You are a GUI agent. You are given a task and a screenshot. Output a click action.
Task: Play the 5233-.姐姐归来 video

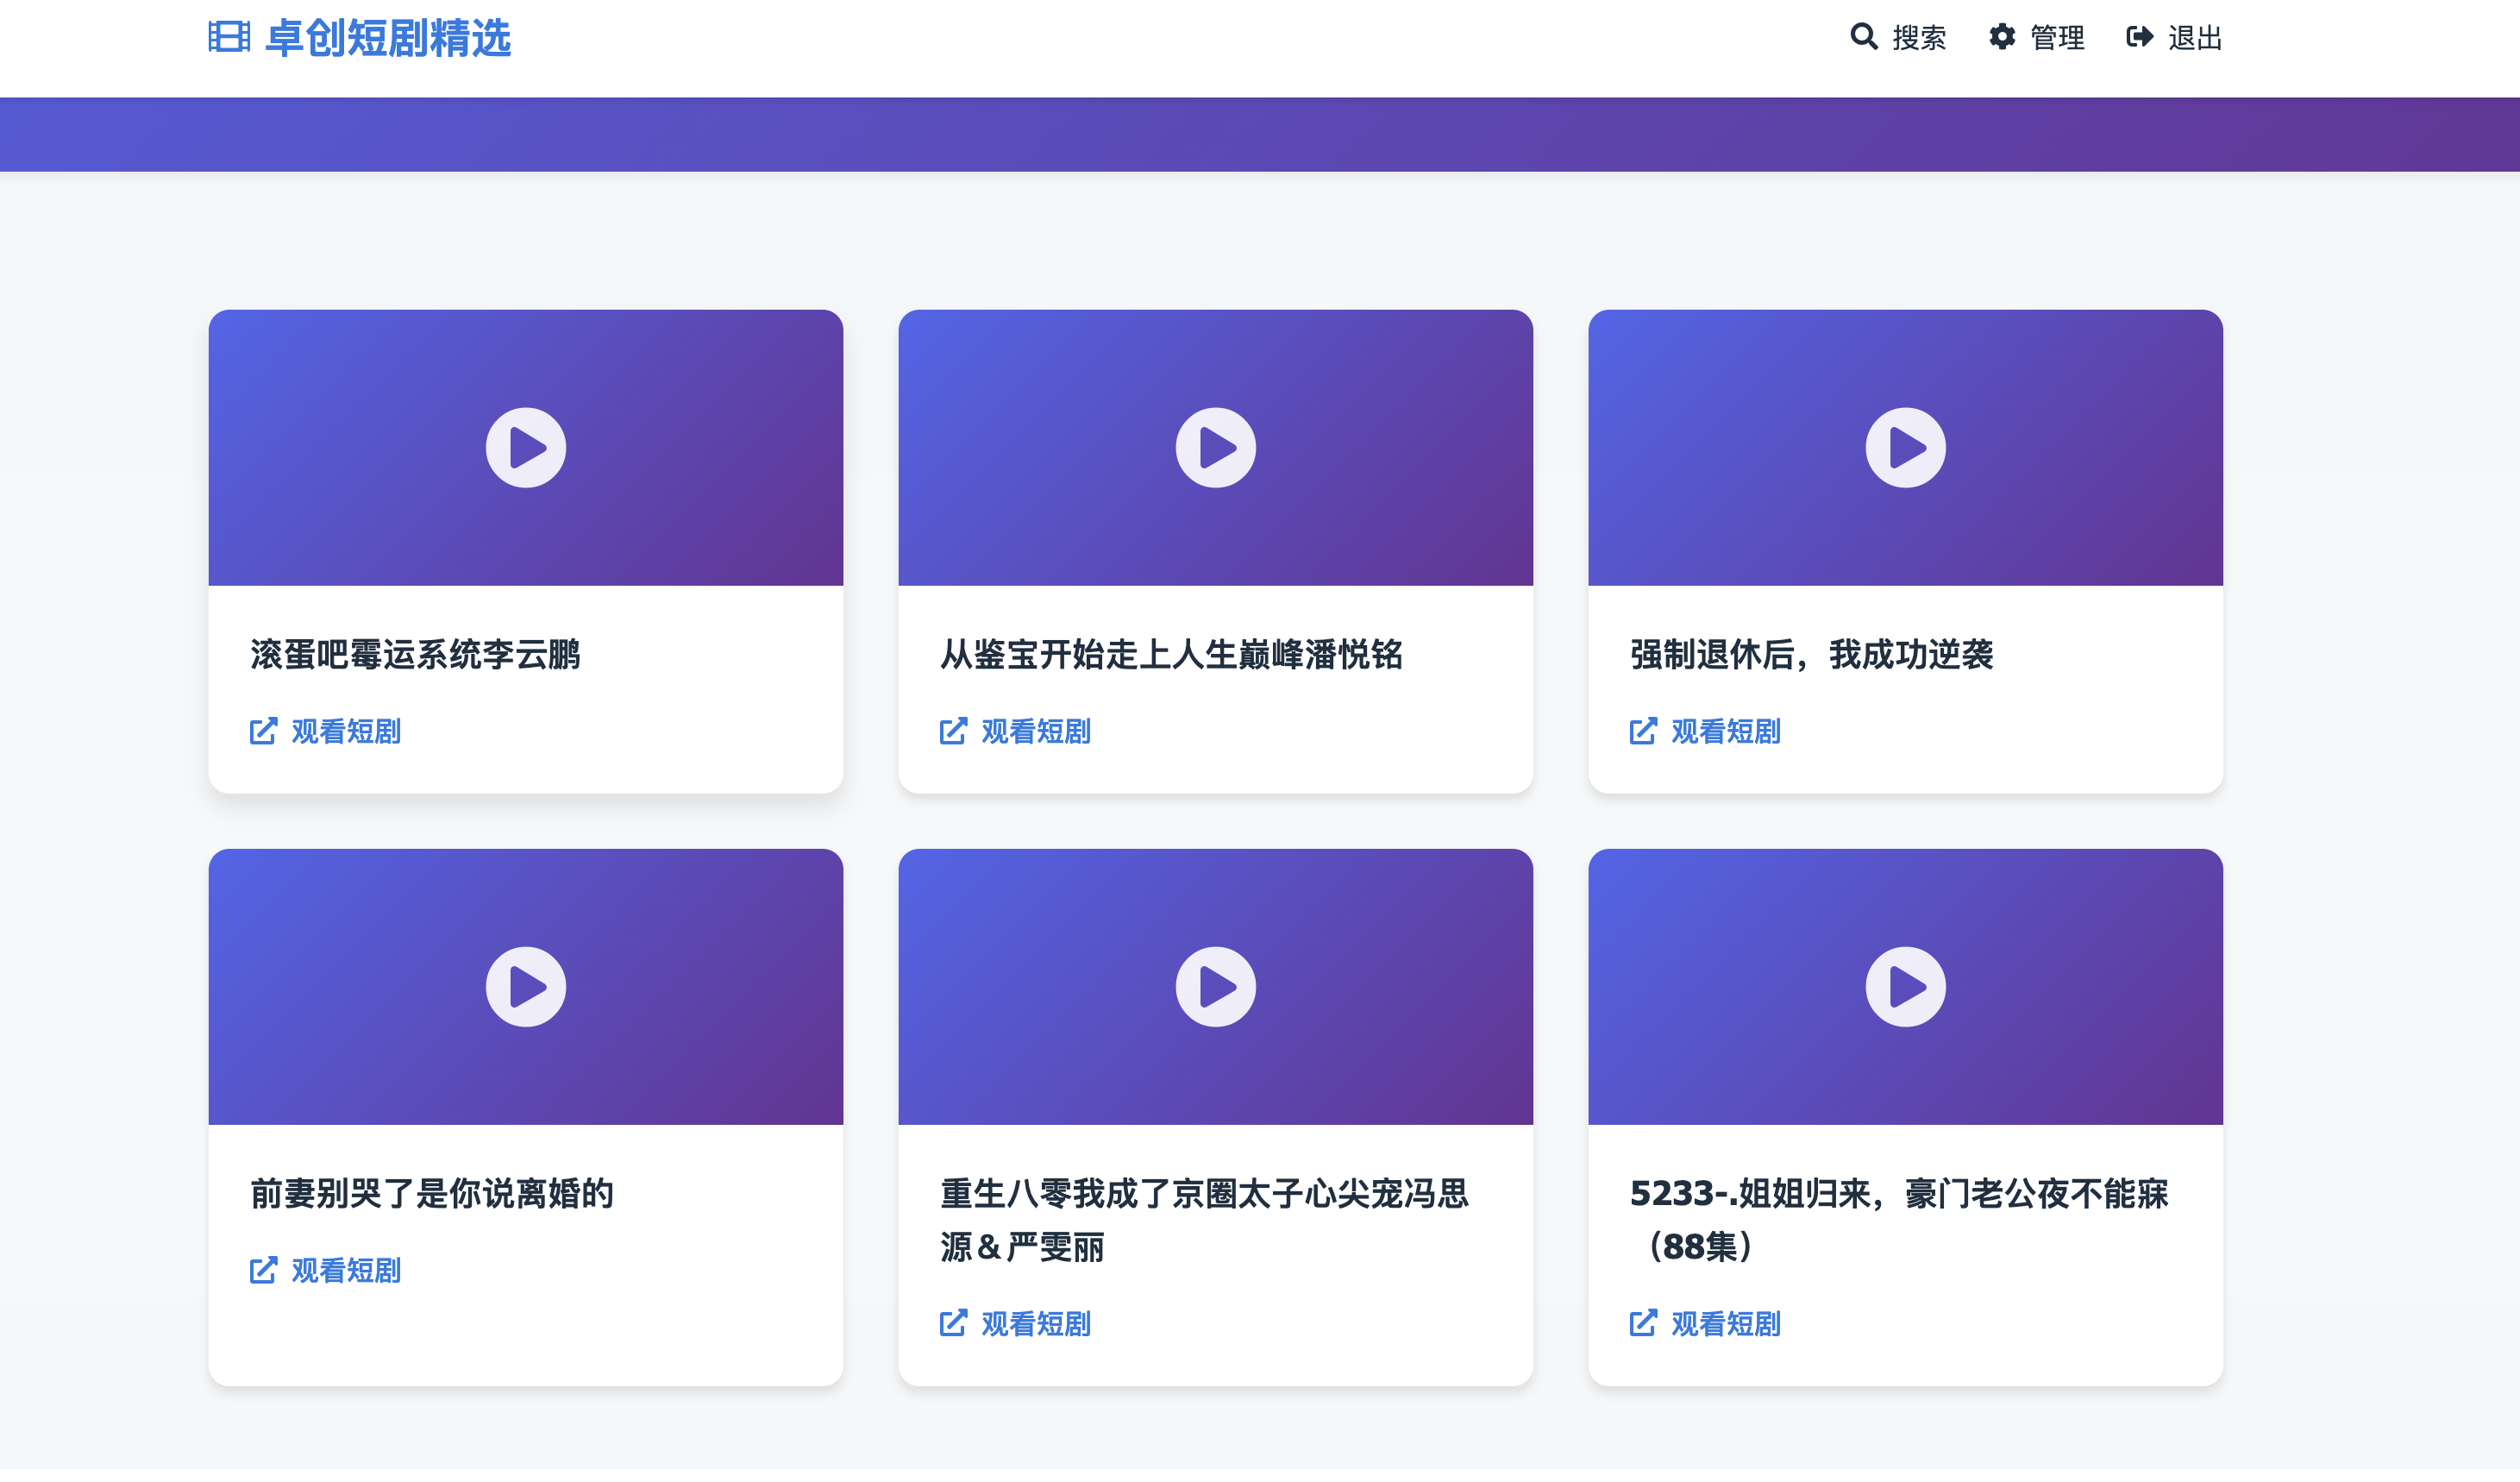click(x=1906, y=987)
